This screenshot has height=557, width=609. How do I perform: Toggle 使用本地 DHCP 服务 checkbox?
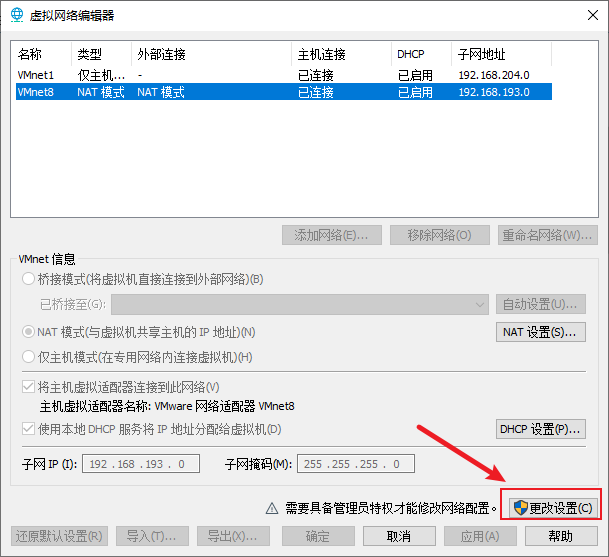pos(28,429)
